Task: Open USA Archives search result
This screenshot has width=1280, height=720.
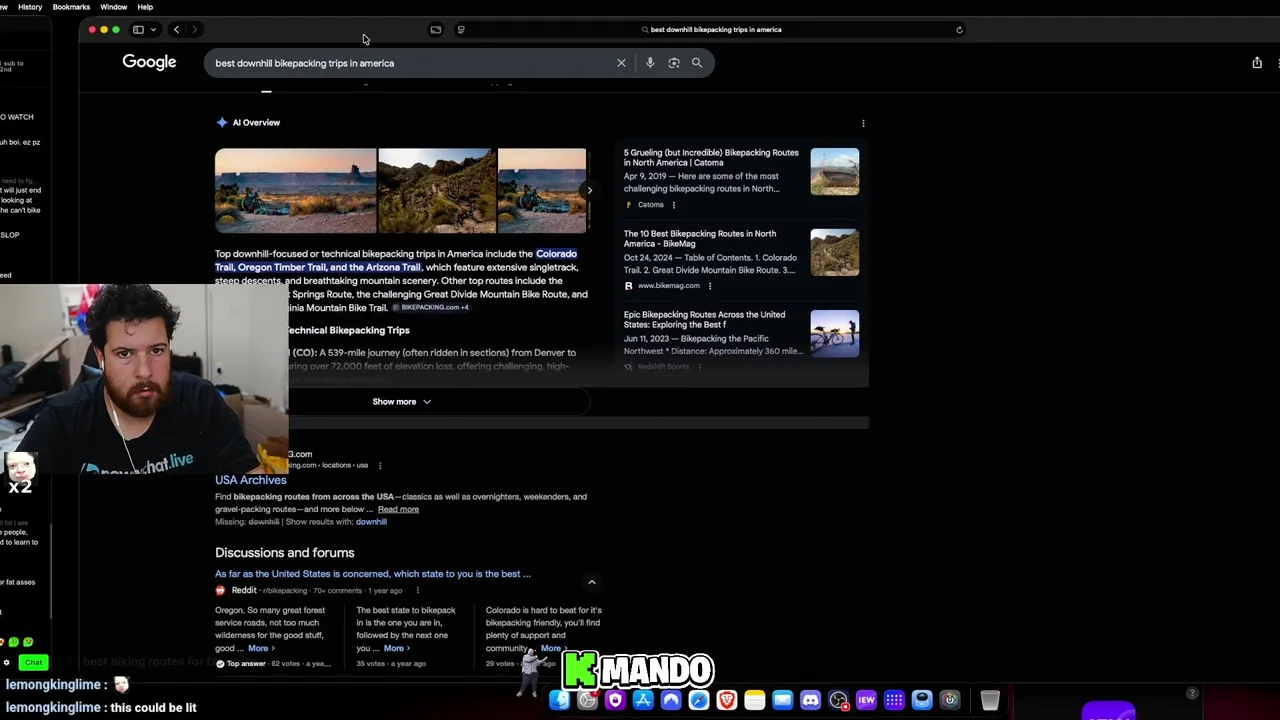Action: point(250,480)
